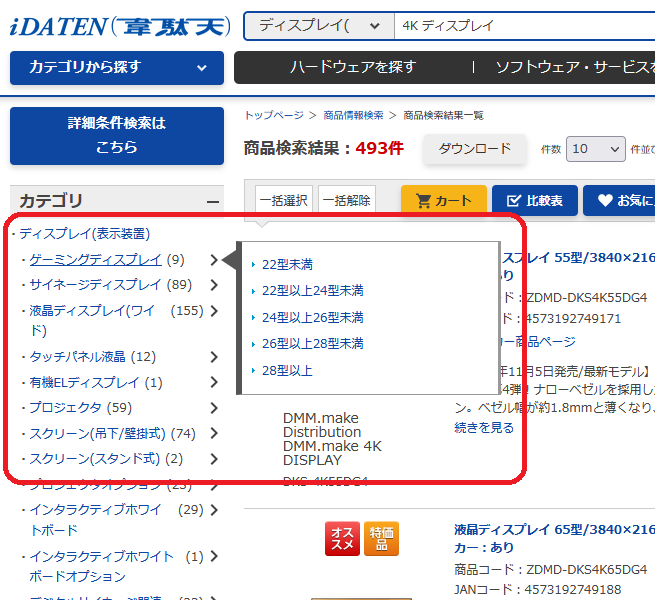Open the ディスプレイ search category dropdown
This screenshot has height=600, width=655.
tap(318, 26)
